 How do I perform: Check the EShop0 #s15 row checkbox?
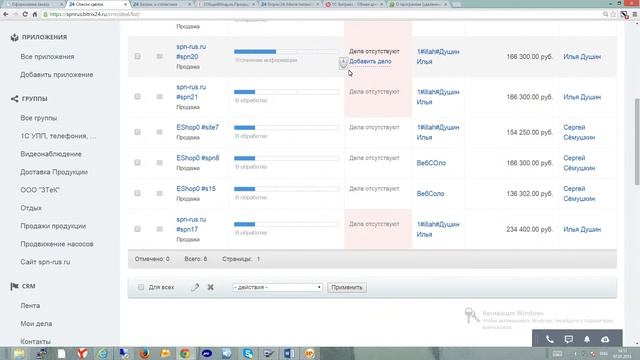138,193
